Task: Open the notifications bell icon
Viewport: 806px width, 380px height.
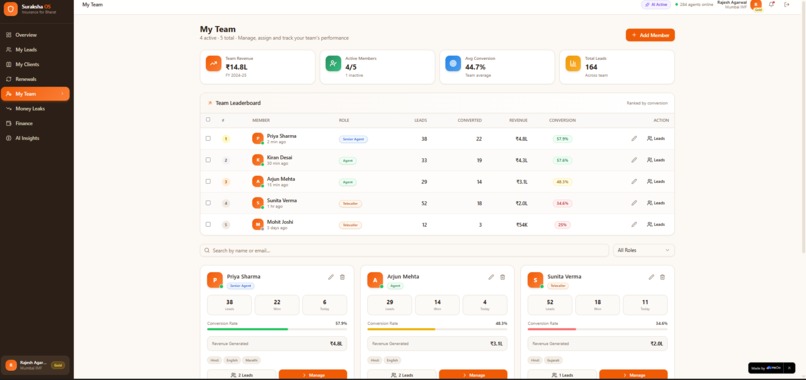Action: click(771, 5)
